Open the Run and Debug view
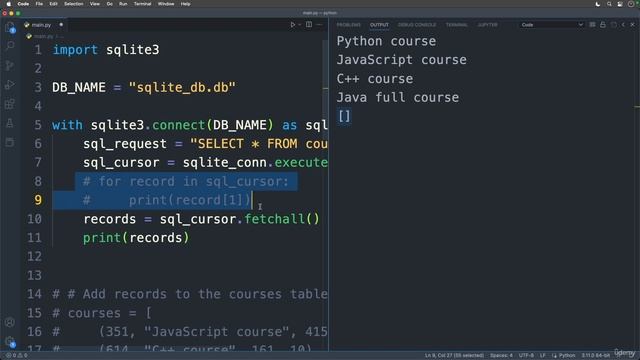The height and width of the screenshot is (360, 640). pyautogui.click(x=10, y=84)
